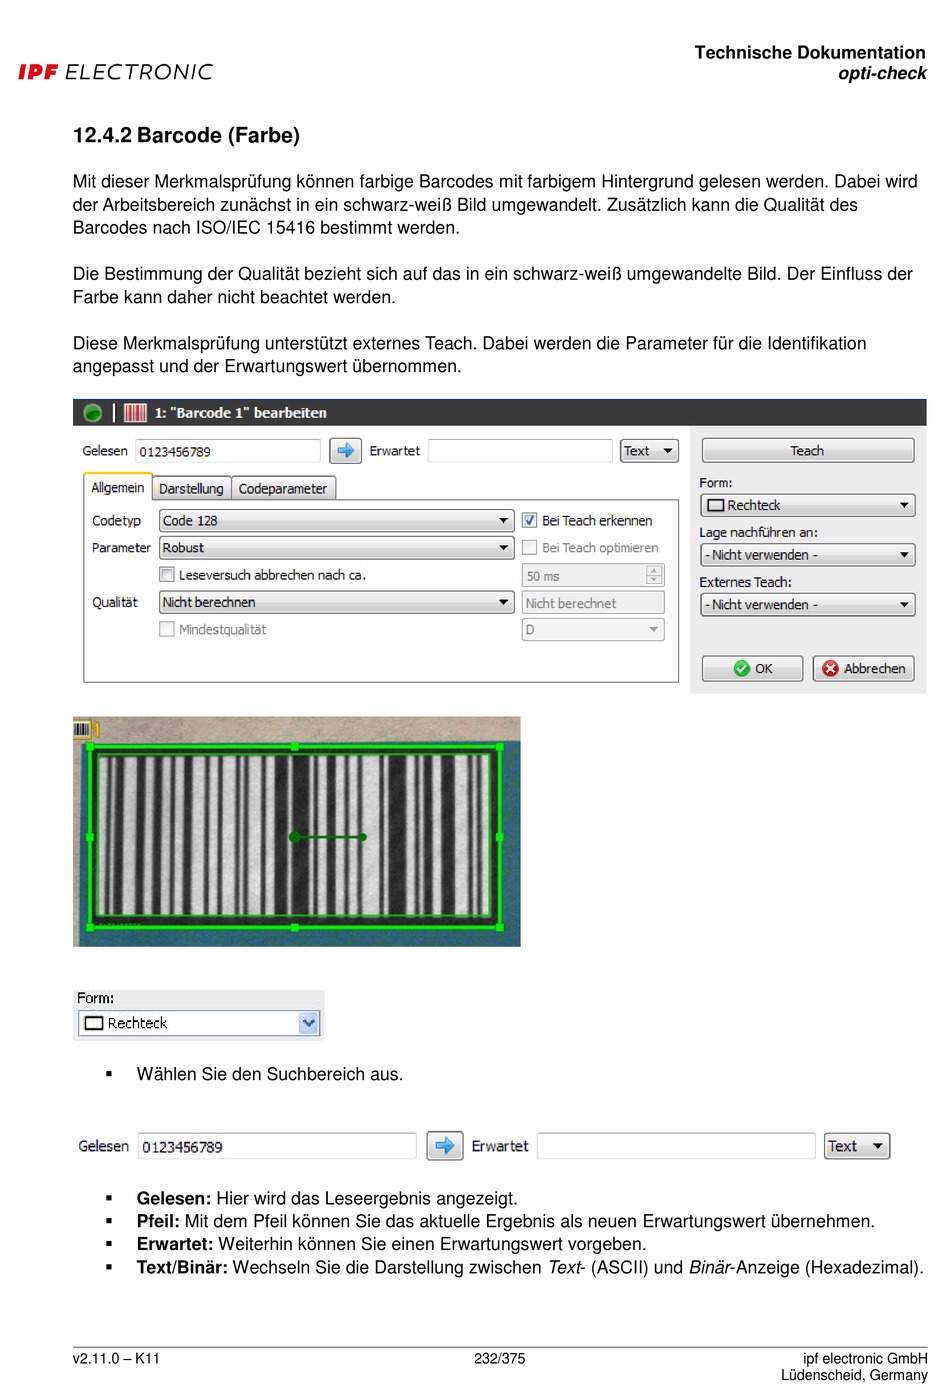Click 'Technische Dokumentation' header text
950x1387 pixels.
[x=810, y=52]
